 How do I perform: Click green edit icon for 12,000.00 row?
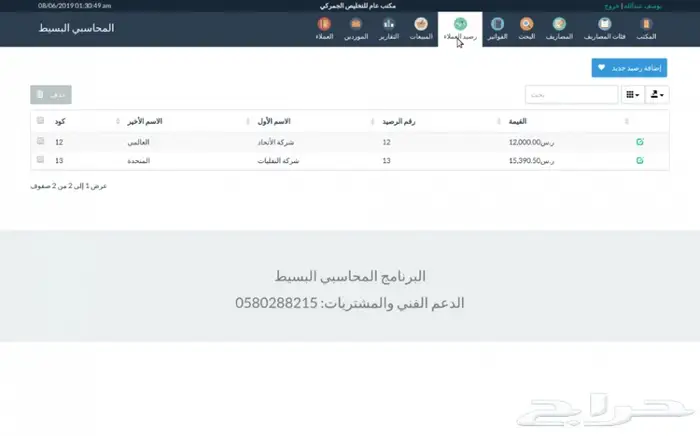[x=640, y=142]
